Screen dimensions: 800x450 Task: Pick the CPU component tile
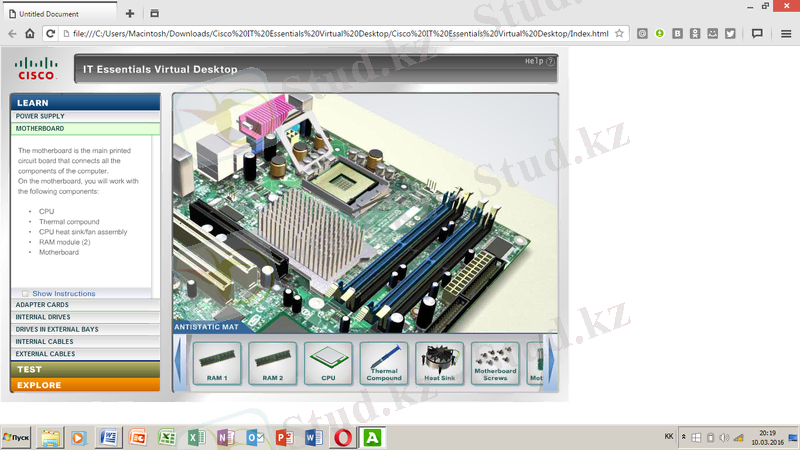(x=328, y=363)
